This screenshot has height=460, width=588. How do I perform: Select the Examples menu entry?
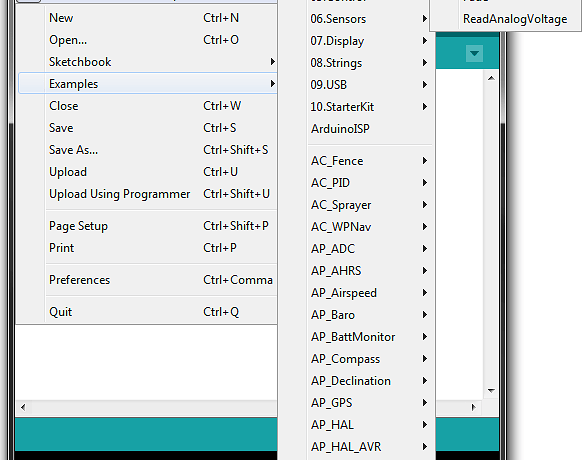(148, 84)
